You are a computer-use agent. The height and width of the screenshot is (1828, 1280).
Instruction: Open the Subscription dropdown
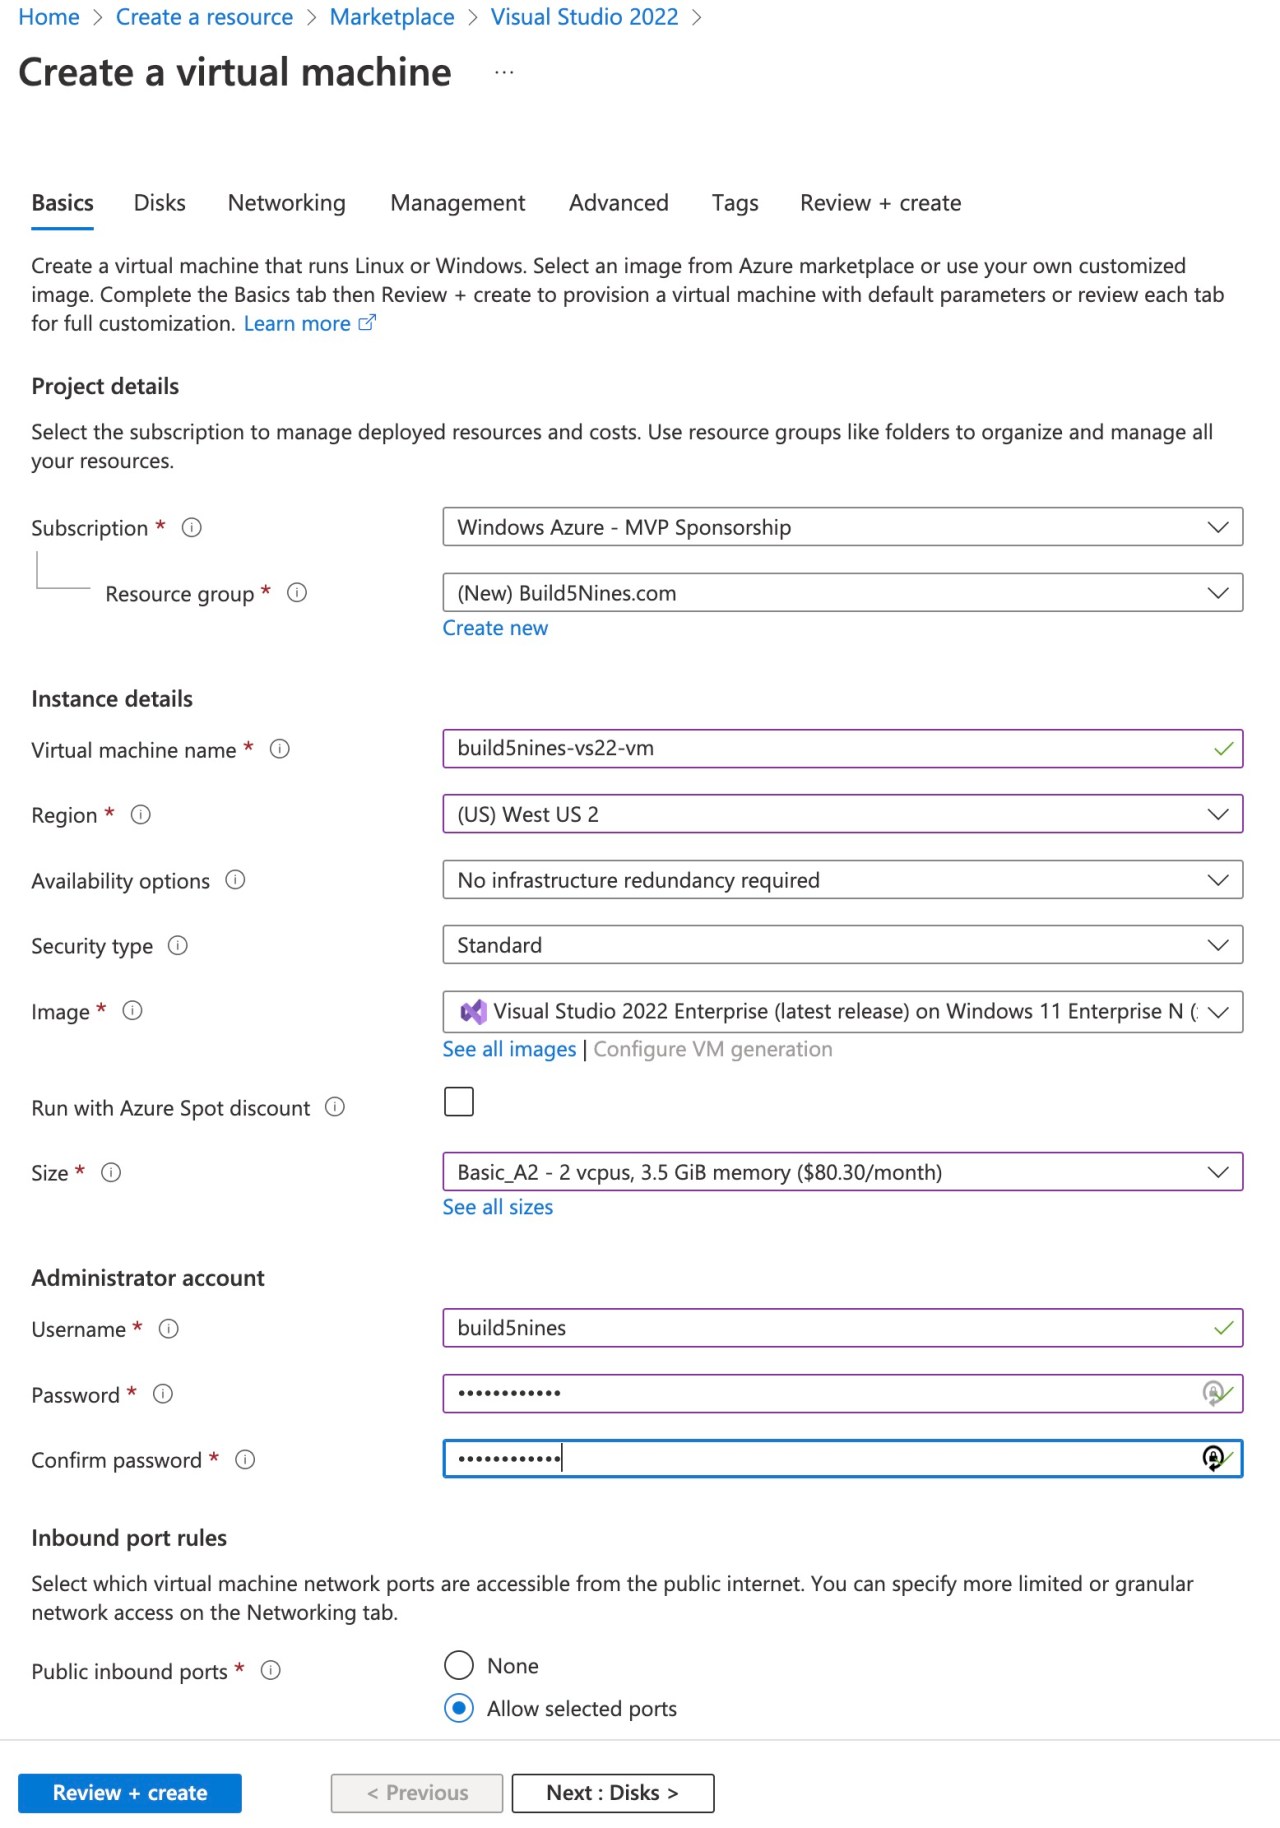pyautogui.click(x=1216, y=527)
